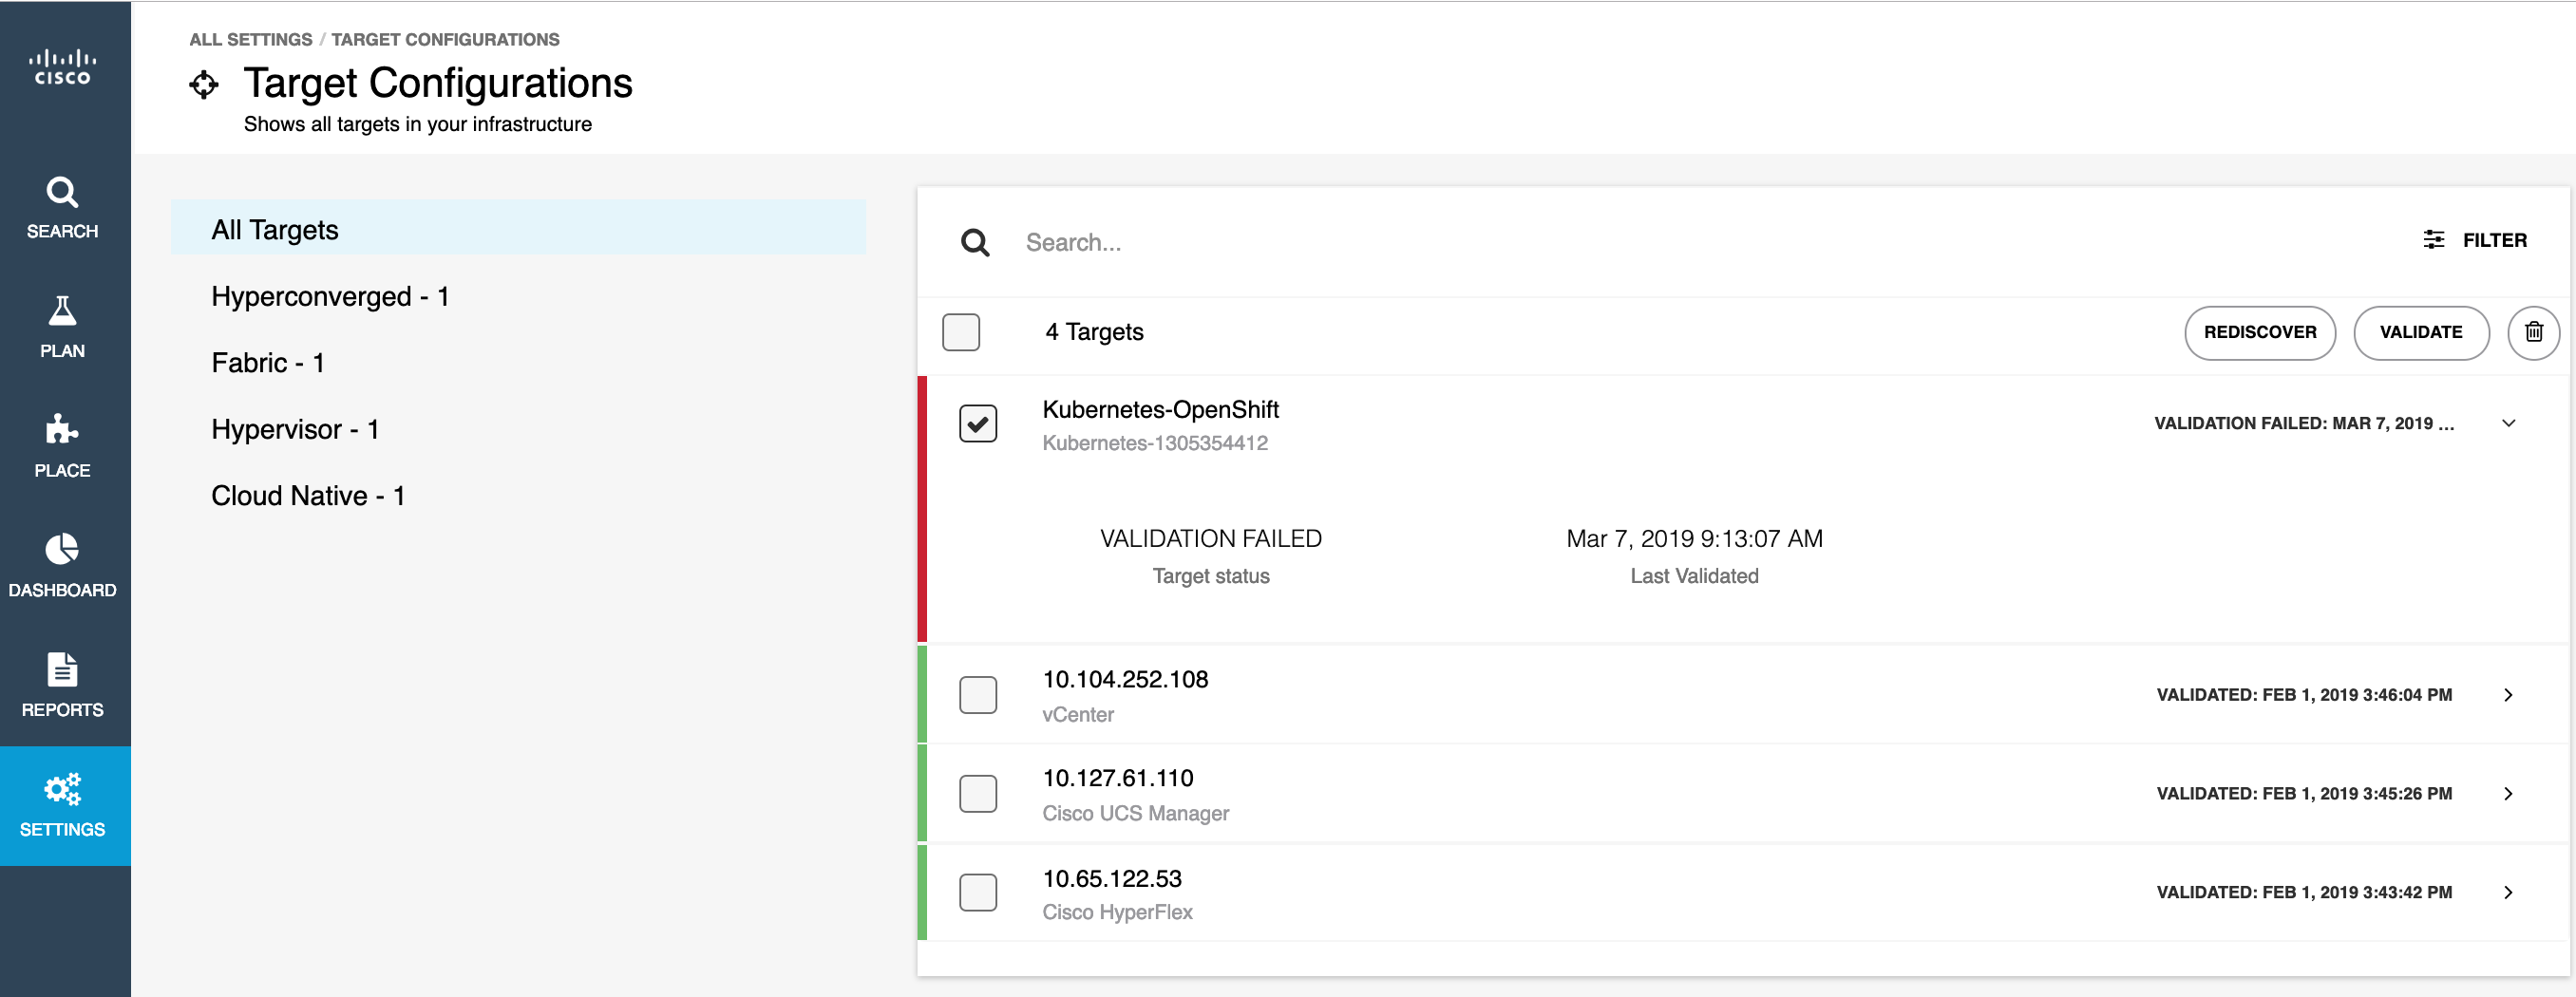Viewport: 2576px width, 997px height.
Task: Open the Reports section
Action: point(62,685)
